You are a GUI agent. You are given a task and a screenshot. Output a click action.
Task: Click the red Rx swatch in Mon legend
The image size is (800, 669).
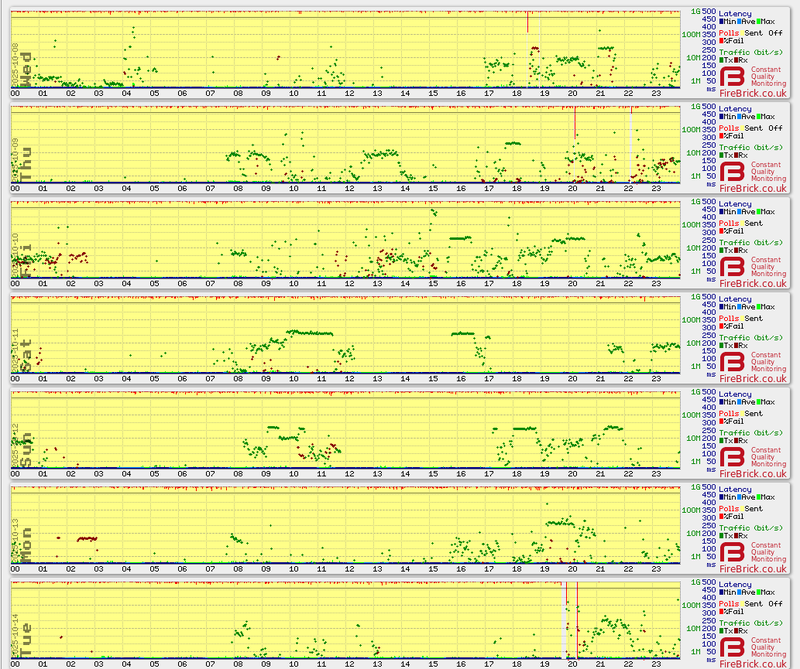coord(737,535)
